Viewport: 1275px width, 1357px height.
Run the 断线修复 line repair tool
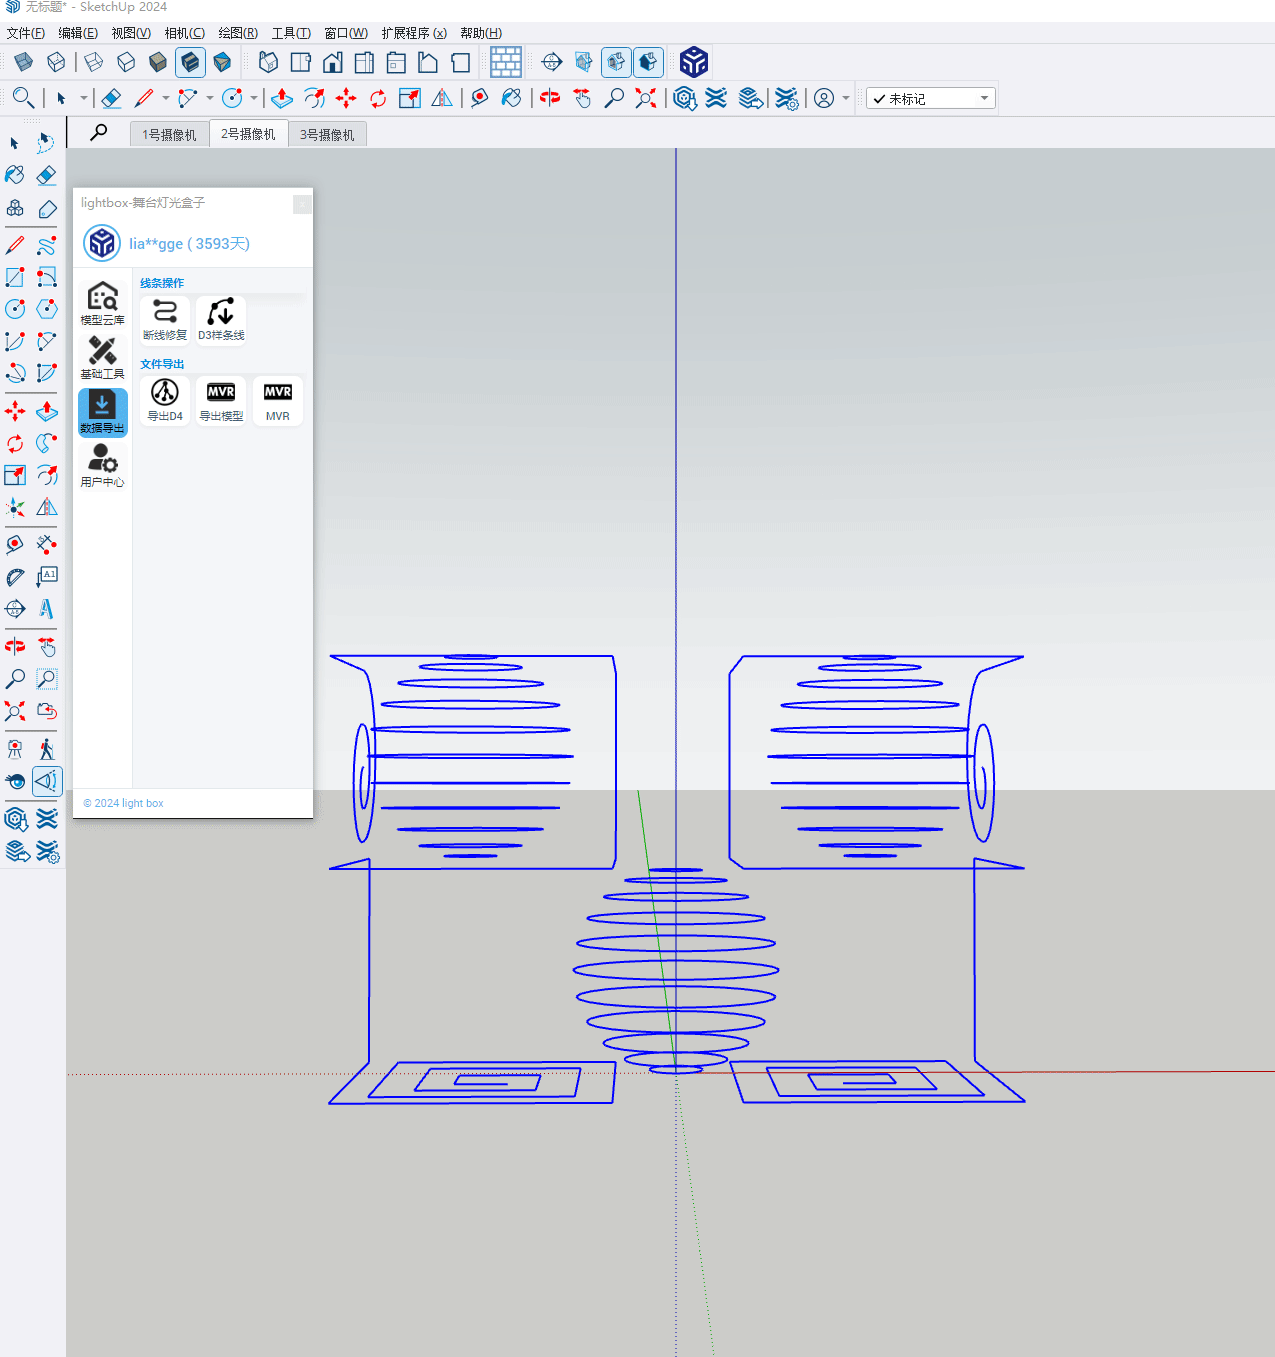[x=165, y=319]
